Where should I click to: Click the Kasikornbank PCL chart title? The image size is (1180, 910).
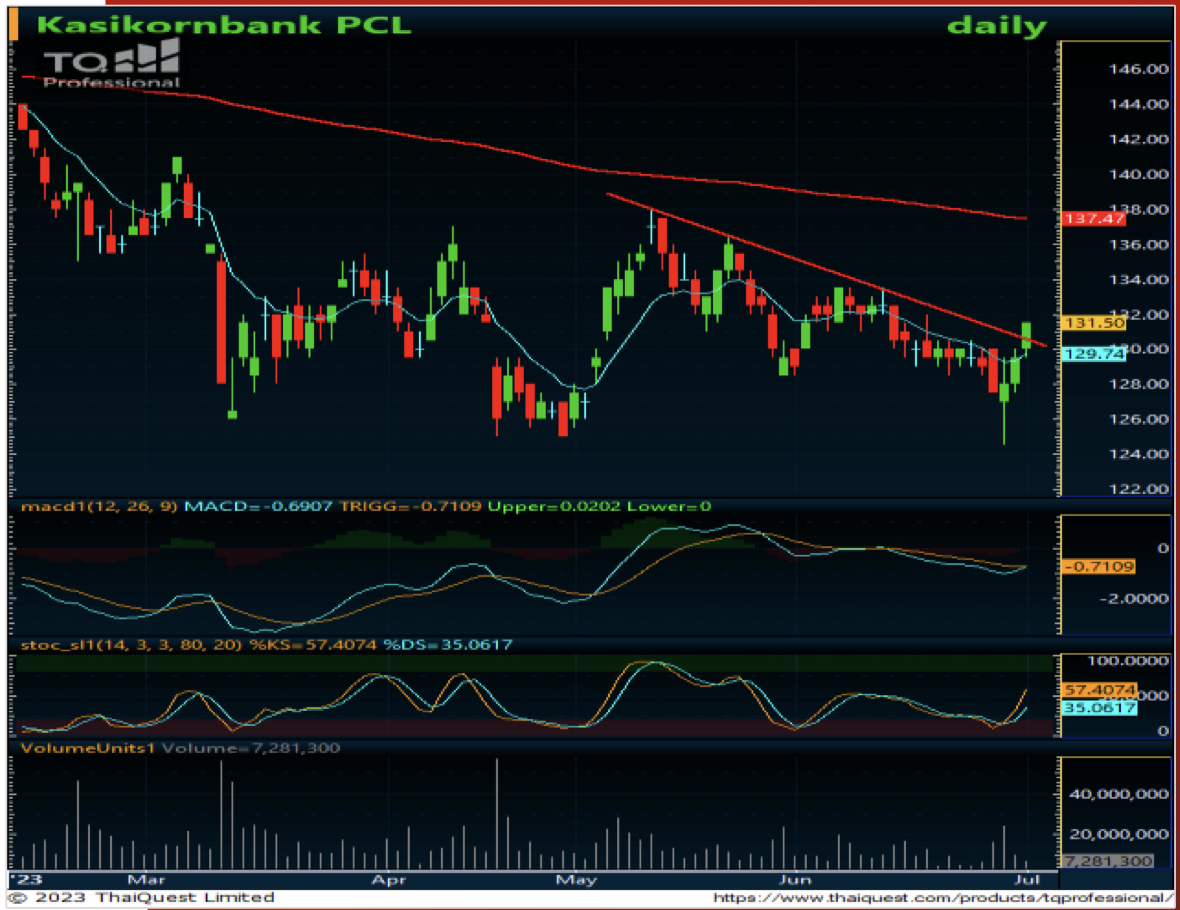coord(224,24)
